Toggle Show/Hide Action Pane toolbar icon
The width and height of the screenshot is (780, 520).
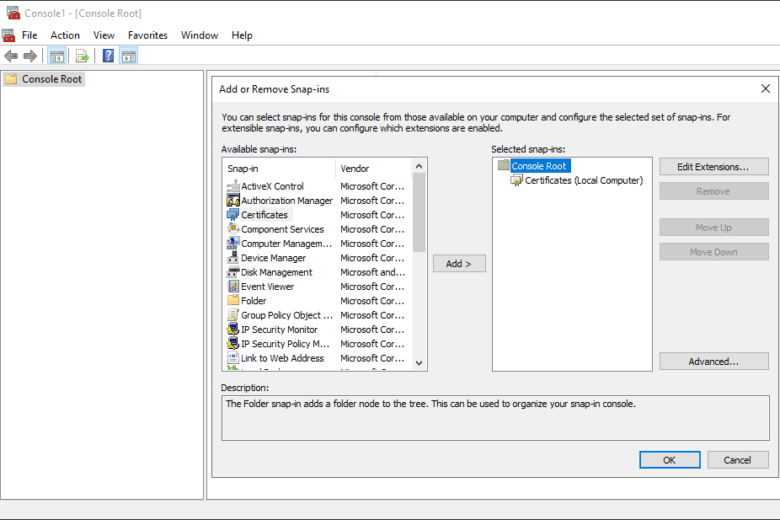coord(129,56)
